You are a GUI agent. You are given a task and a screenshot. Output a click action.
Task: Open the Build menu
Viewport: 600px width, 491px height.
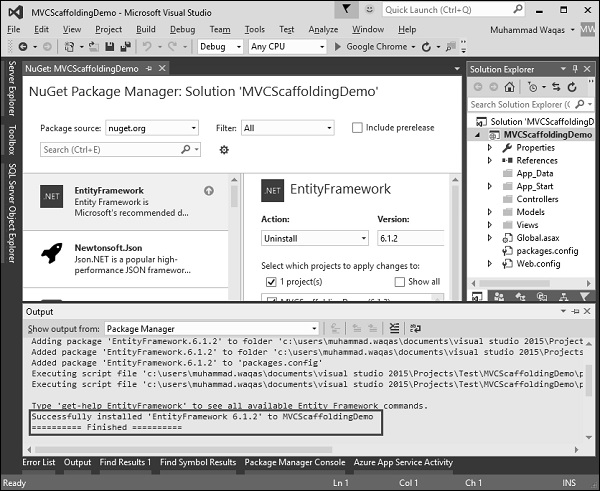pyautogui.click(x=146, y=29)
